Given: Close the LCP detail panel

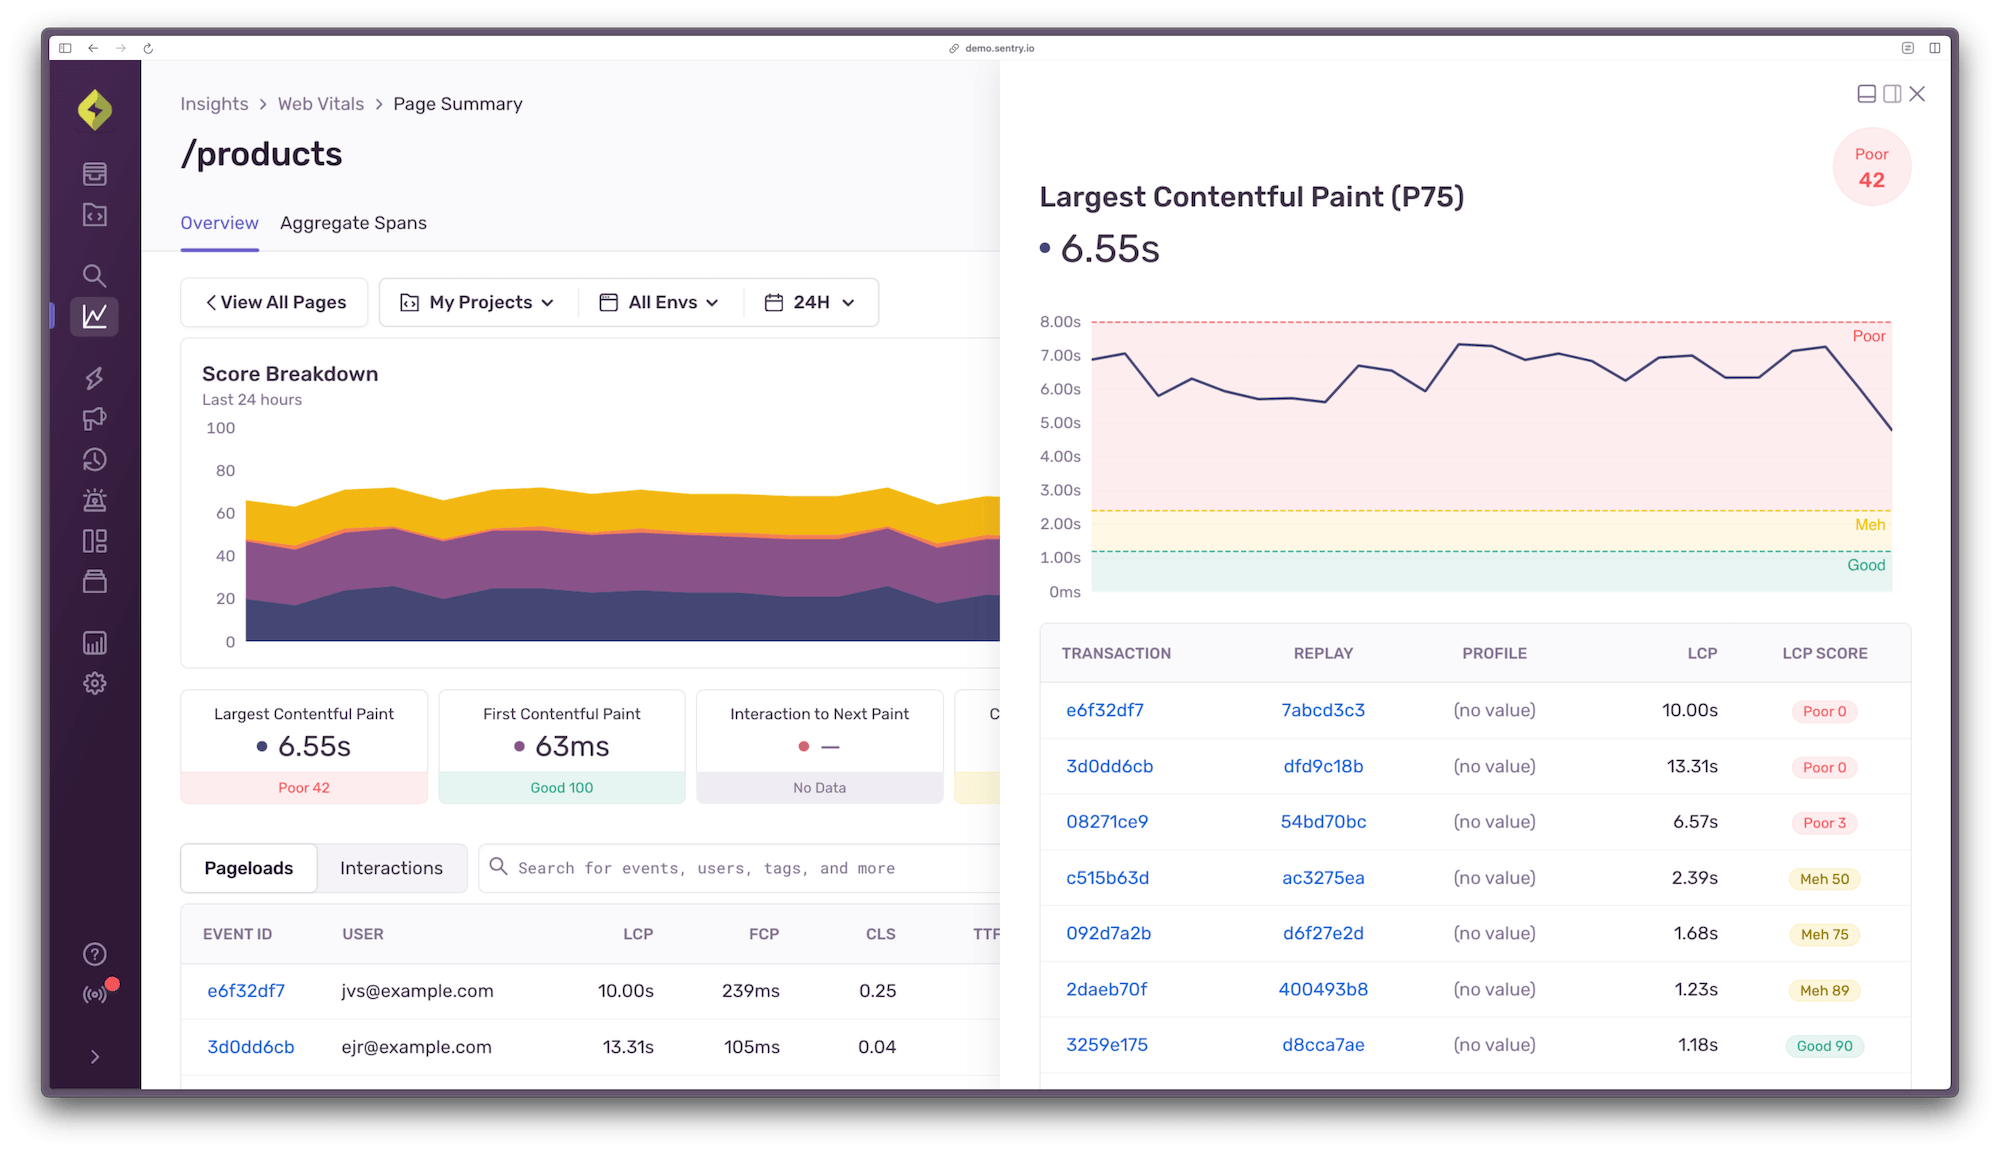Looking at the screenshot, I should (x=1917, y=94).
